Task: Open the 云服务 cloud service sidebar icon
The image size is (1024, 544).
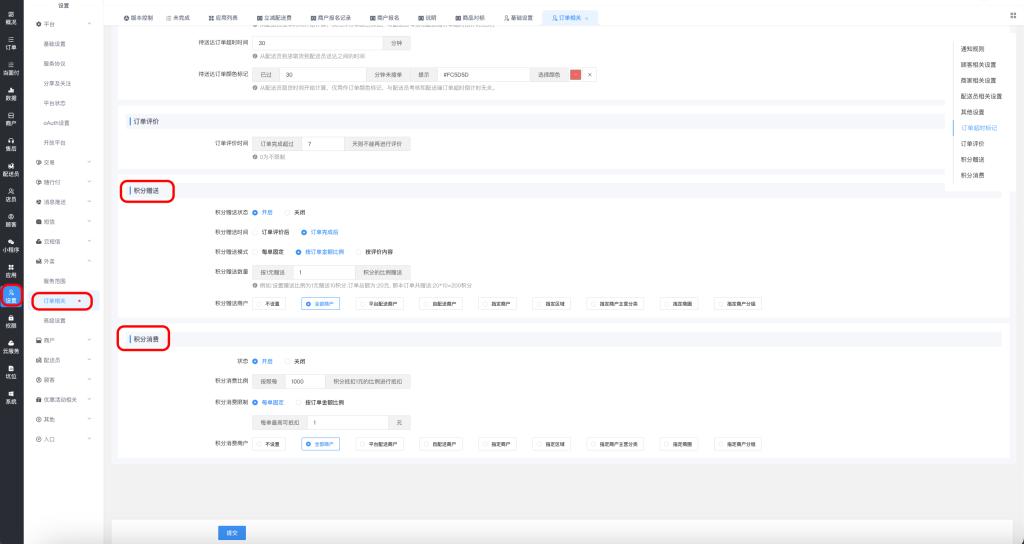Action: (11, 347)
